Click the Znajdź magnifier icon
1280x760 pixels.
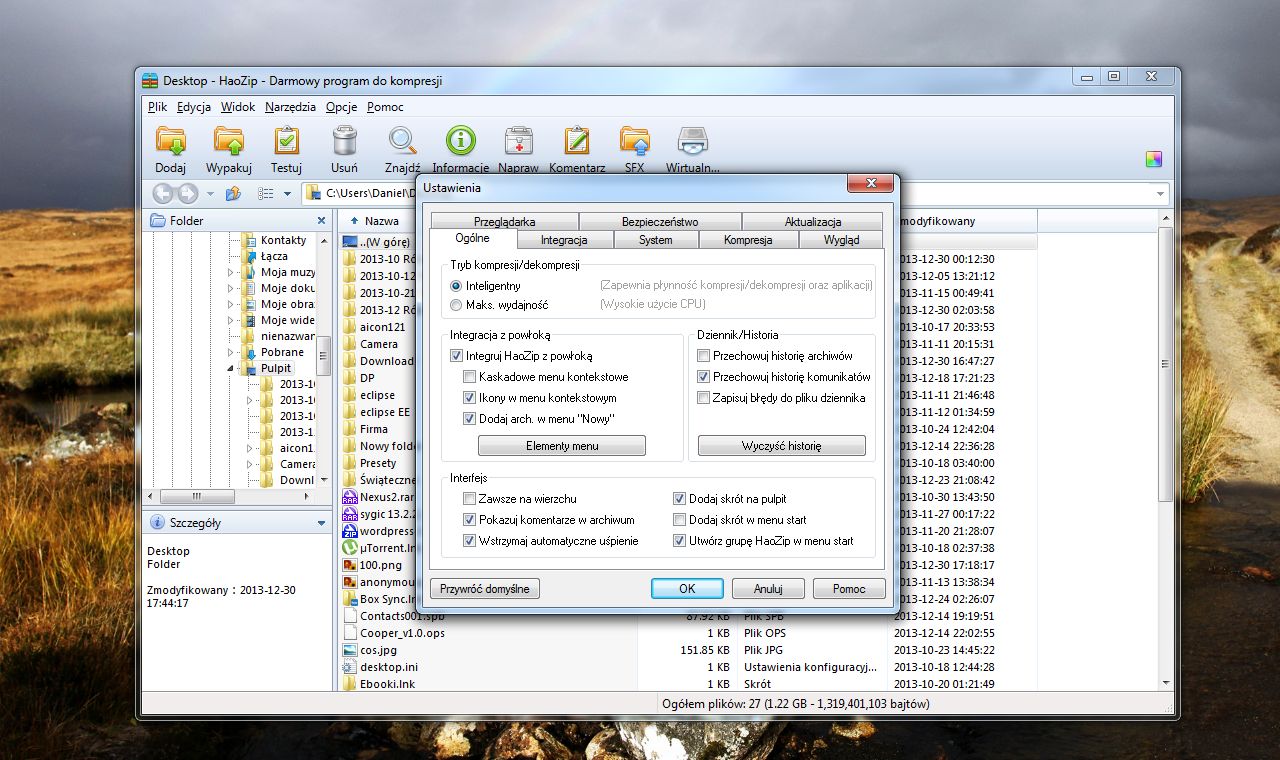[x=402, y=141]
